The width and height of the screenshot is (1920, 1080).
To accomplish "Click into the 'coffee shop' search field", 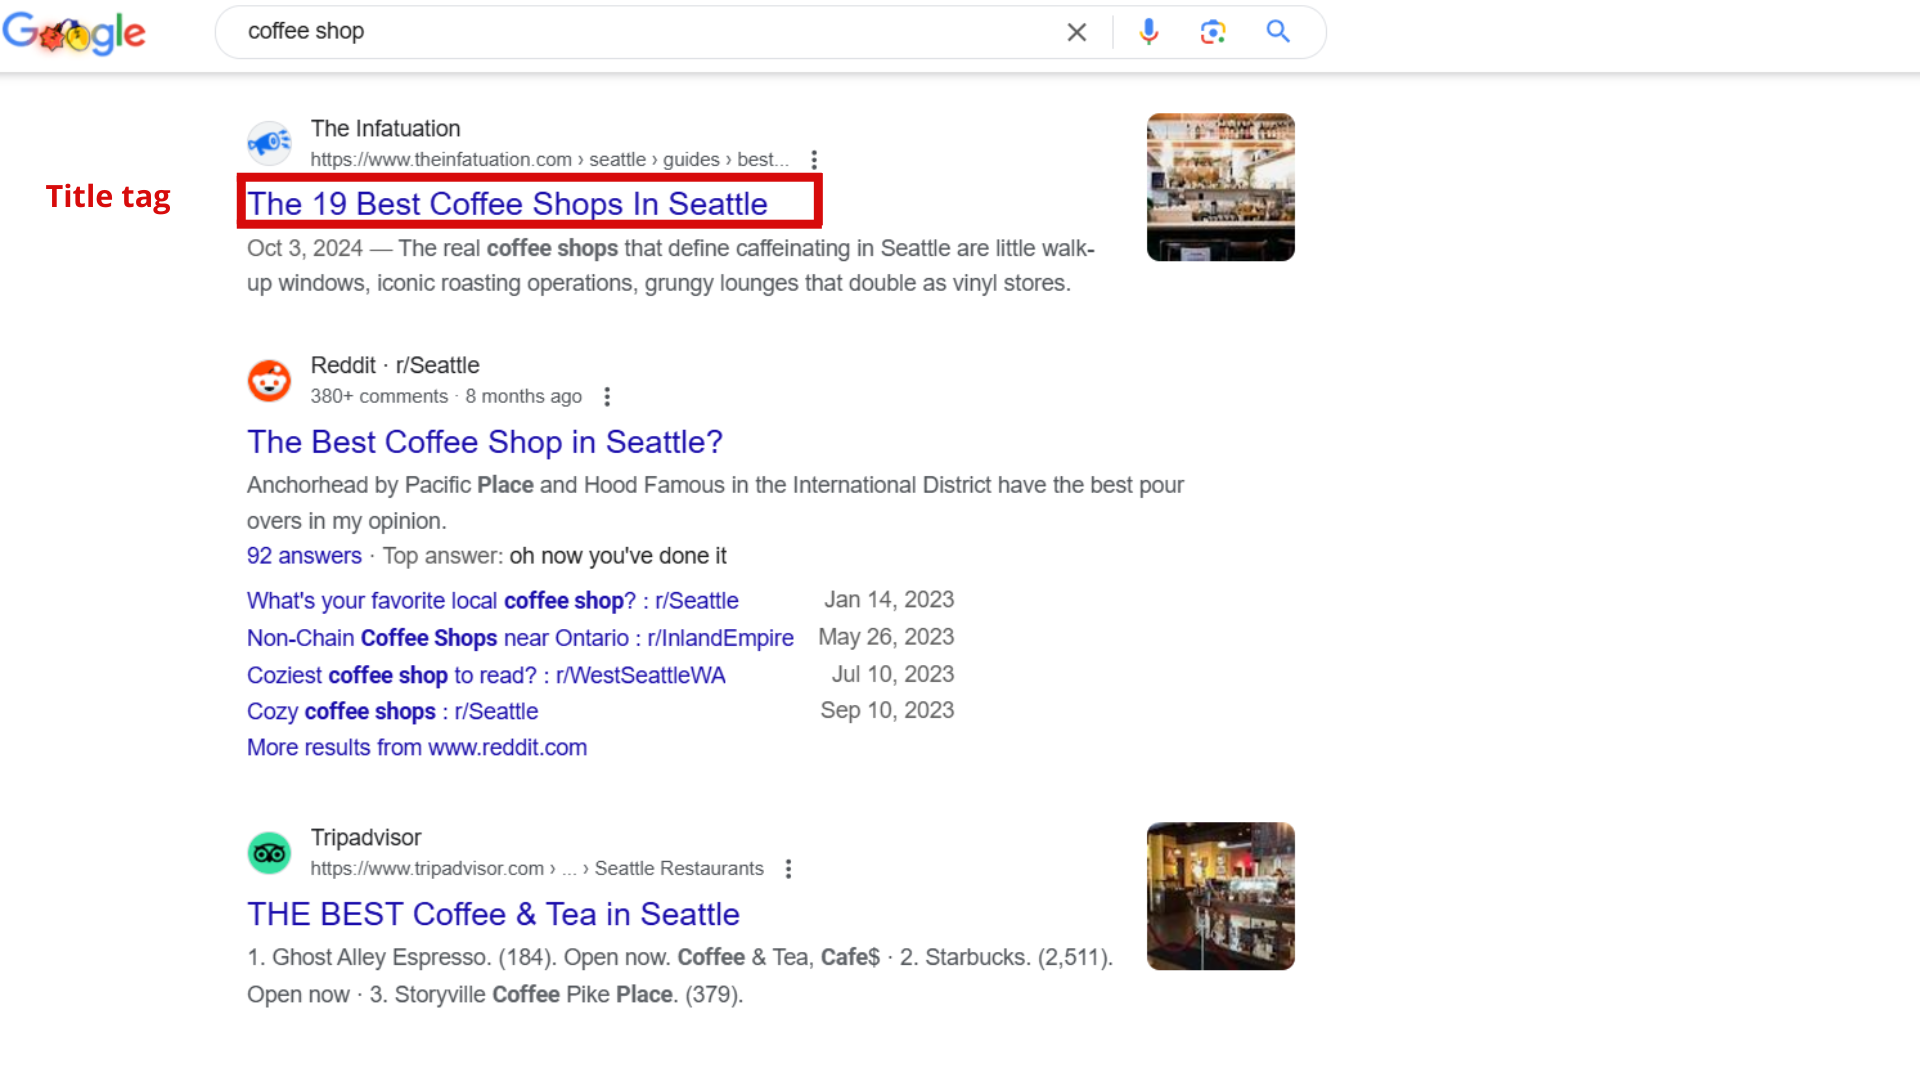I will 640,32.
